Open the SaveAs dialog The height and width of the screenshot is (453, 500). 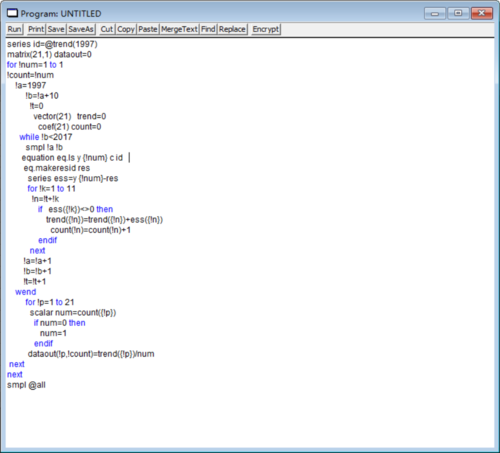(81, 29)
